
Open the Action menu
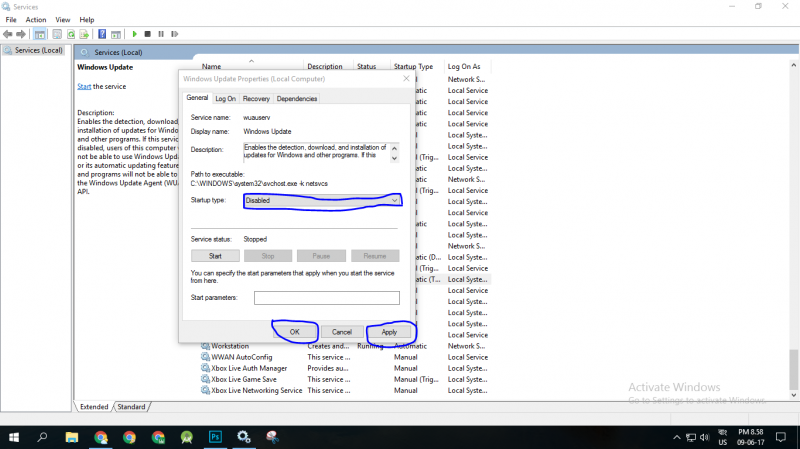(36, 19)
